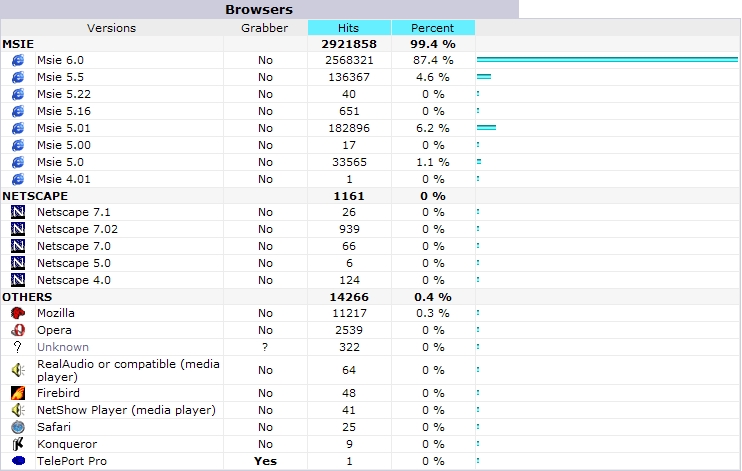Select the Firebird row label
The image size is (742, 471).
tap(58, 393)
